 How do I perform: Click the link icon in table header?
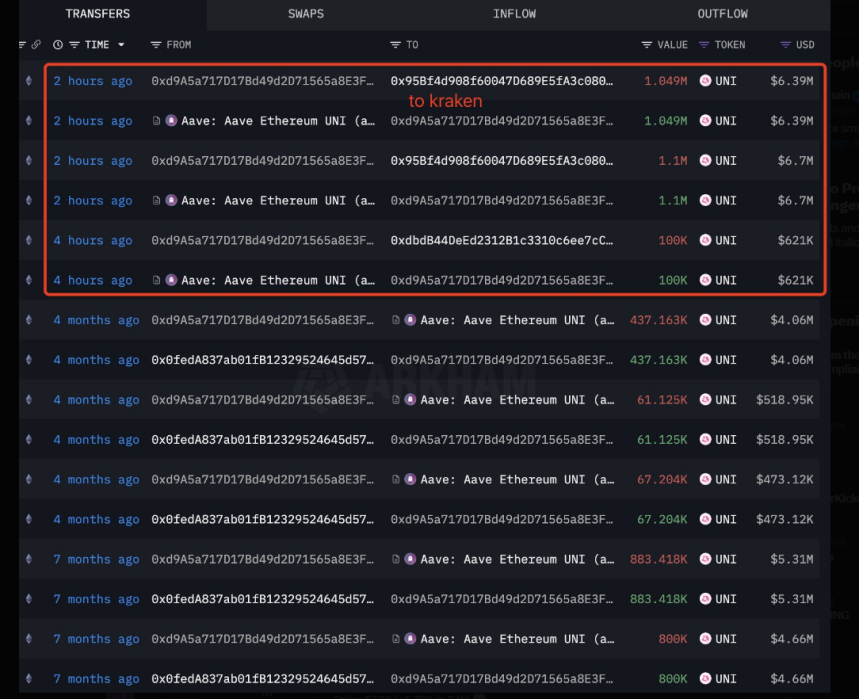tap(36, 45)
